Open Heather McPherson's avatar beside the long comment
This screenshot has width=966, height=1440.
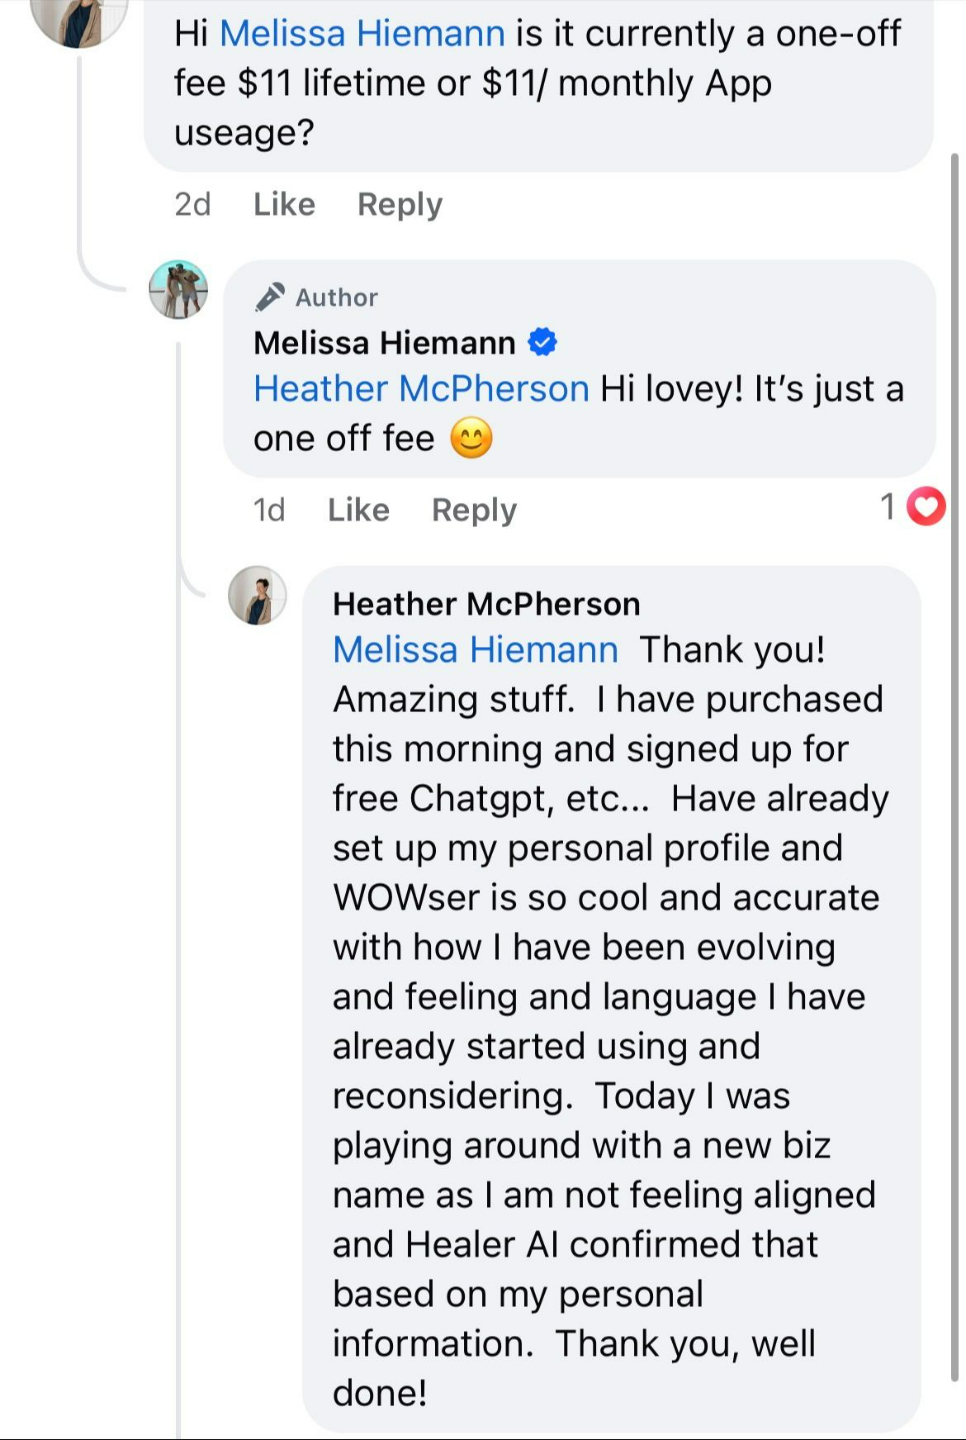(257, 596)
